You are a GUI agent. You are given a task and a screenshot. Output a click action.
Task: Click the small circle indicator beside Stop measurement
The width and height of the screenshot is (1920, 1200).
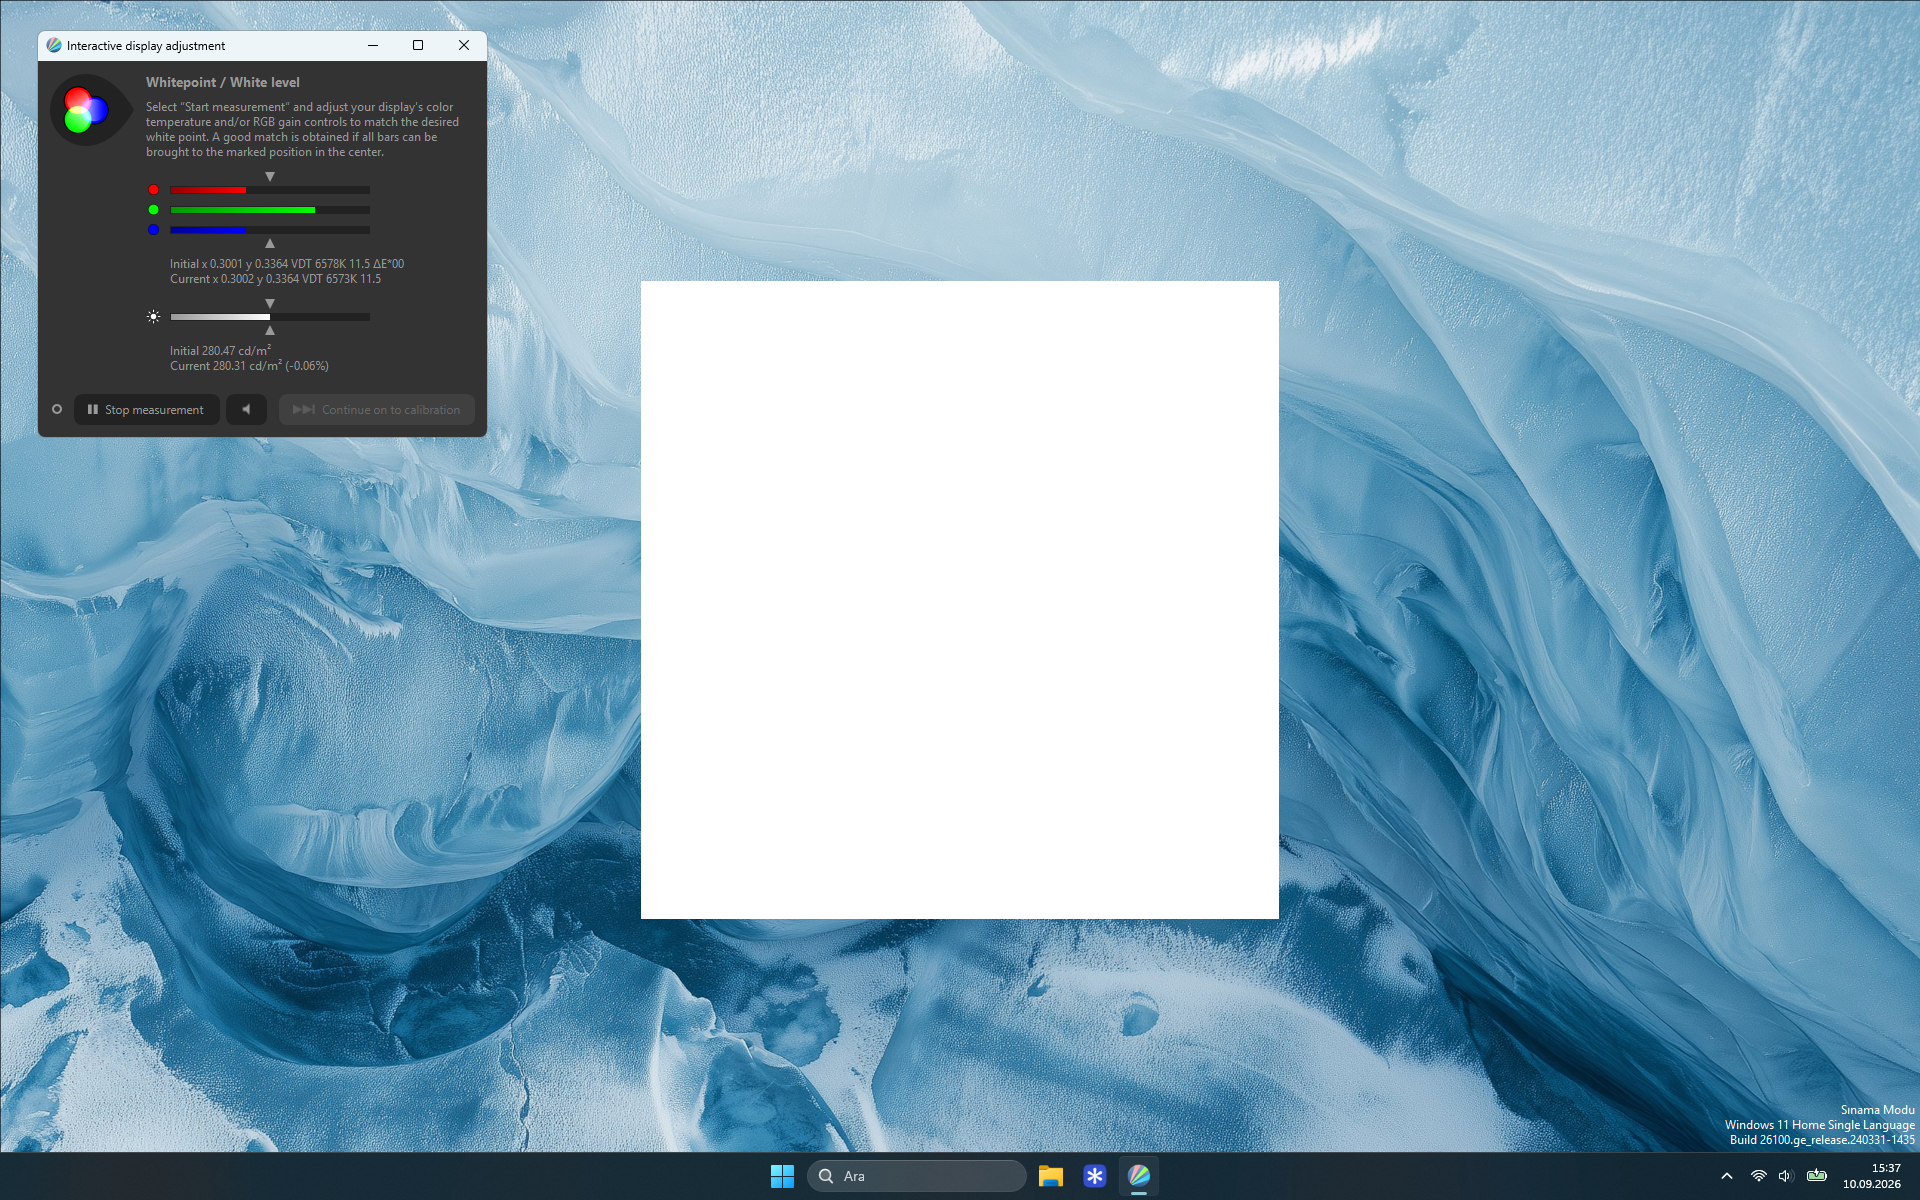[57, 409]
